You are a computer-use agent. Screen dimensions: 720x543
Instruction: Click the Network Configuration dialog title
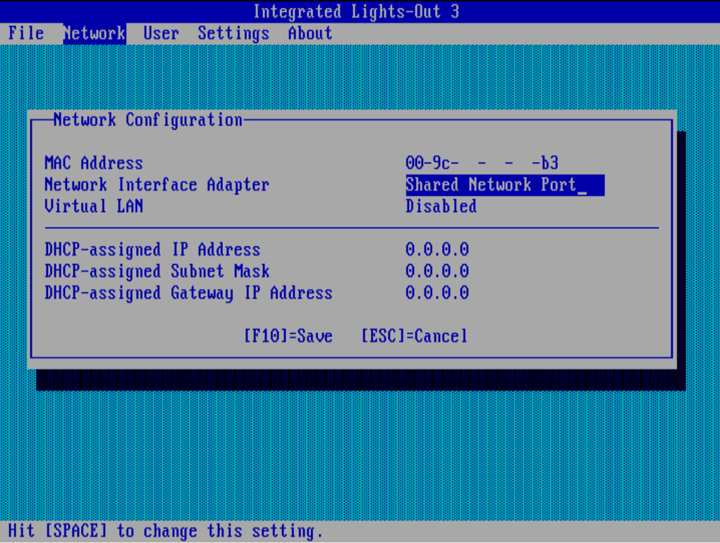[x=148, y=120]
